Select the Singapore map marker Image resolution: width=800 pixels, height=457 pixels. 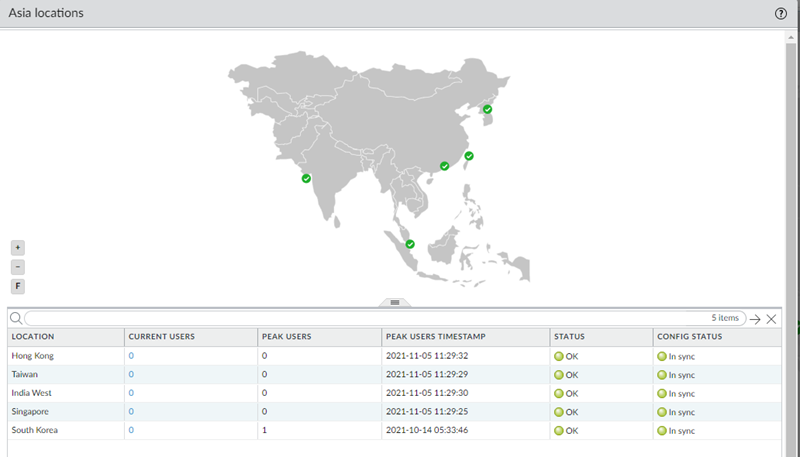[x=410, y=243]
